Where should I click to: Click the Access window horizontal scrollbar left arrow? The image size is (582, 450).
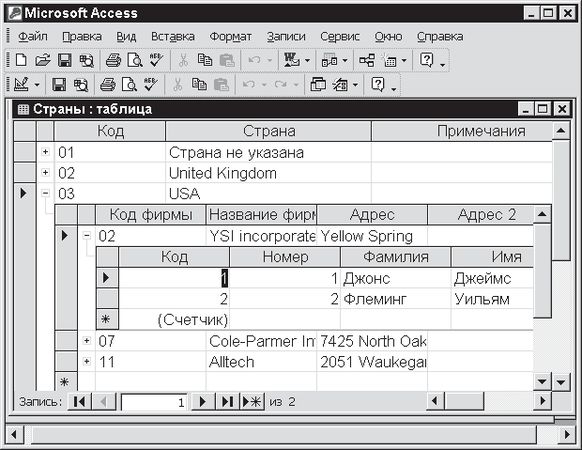pos(15,434)
